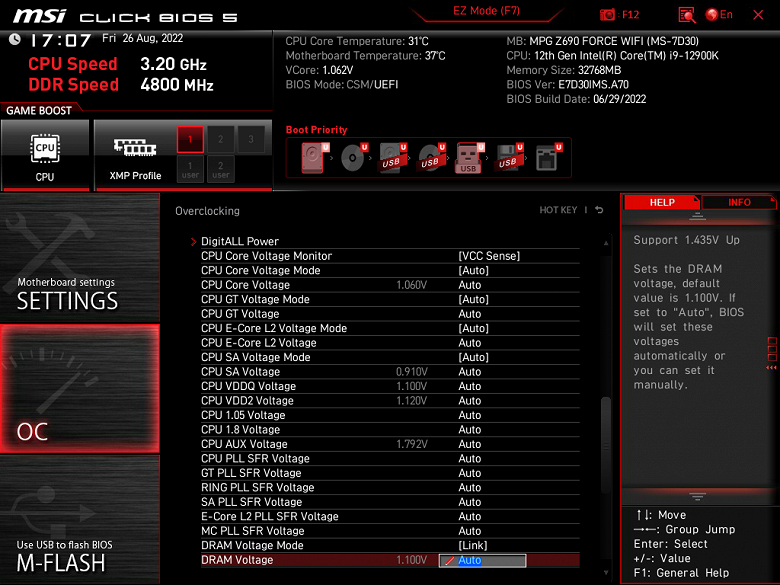Change language via the globe En icon
The height and width of the screenshot is (585, 780).
click(719, 15)
